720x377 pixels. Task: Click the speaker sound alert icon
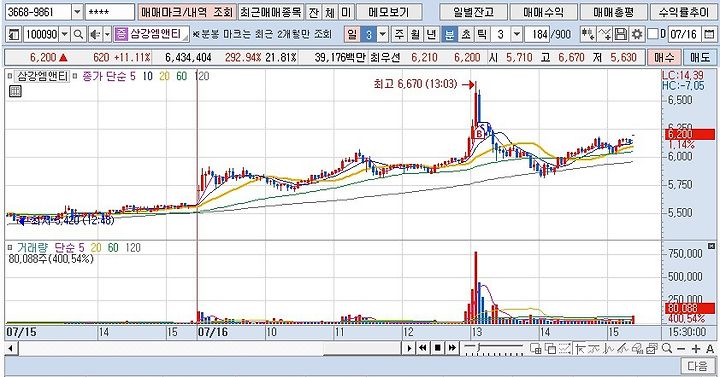pos(95,34)
